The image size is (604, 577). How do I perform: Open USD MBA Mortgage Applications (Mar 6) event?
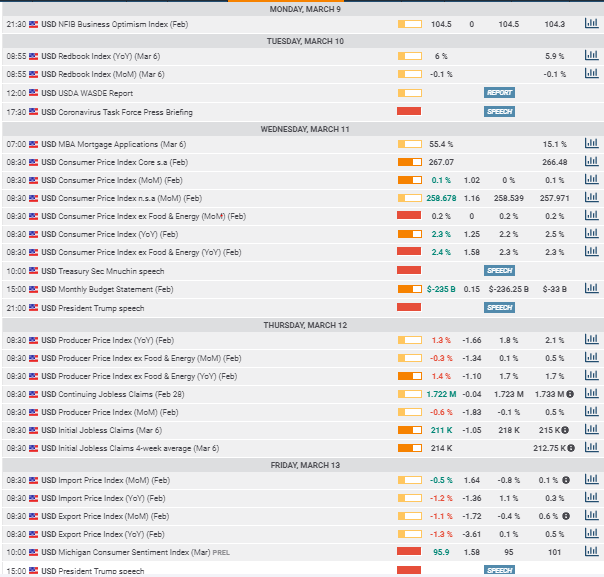114,144
